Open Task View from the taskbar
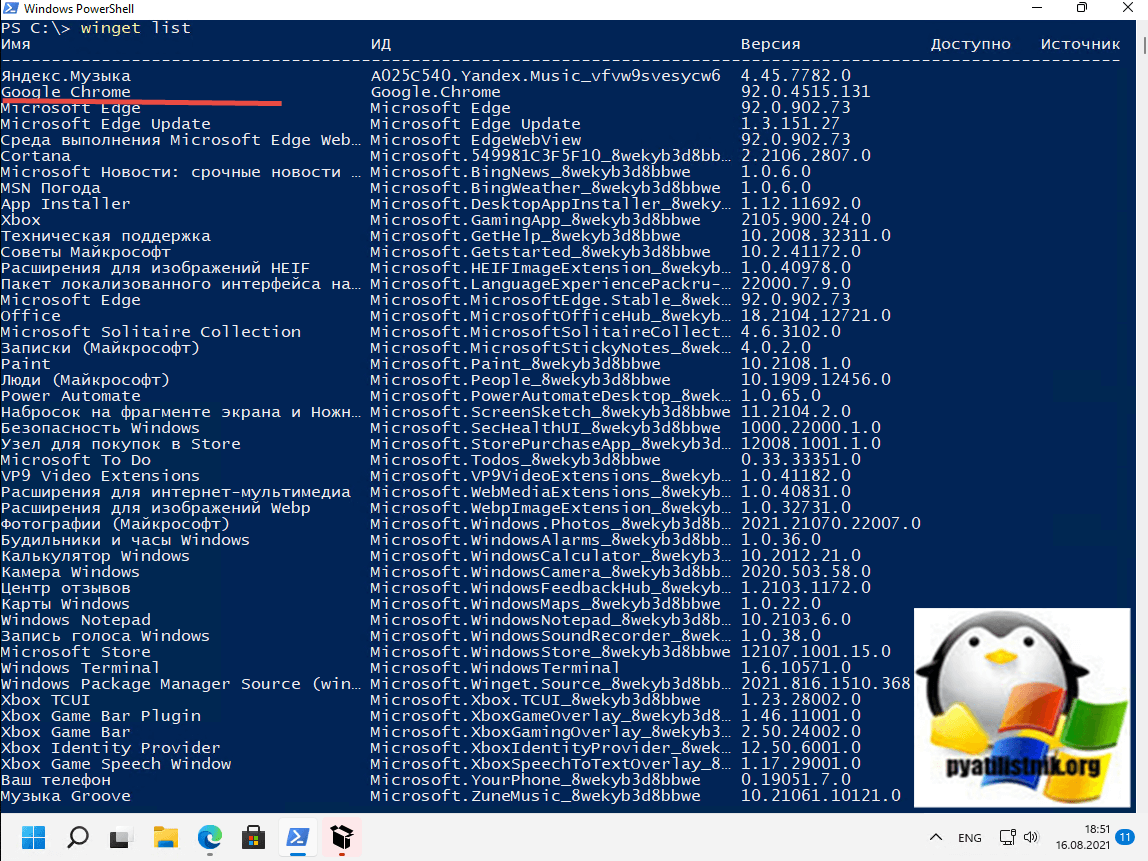Screen dimensions: 1148x861 point(121,836)
